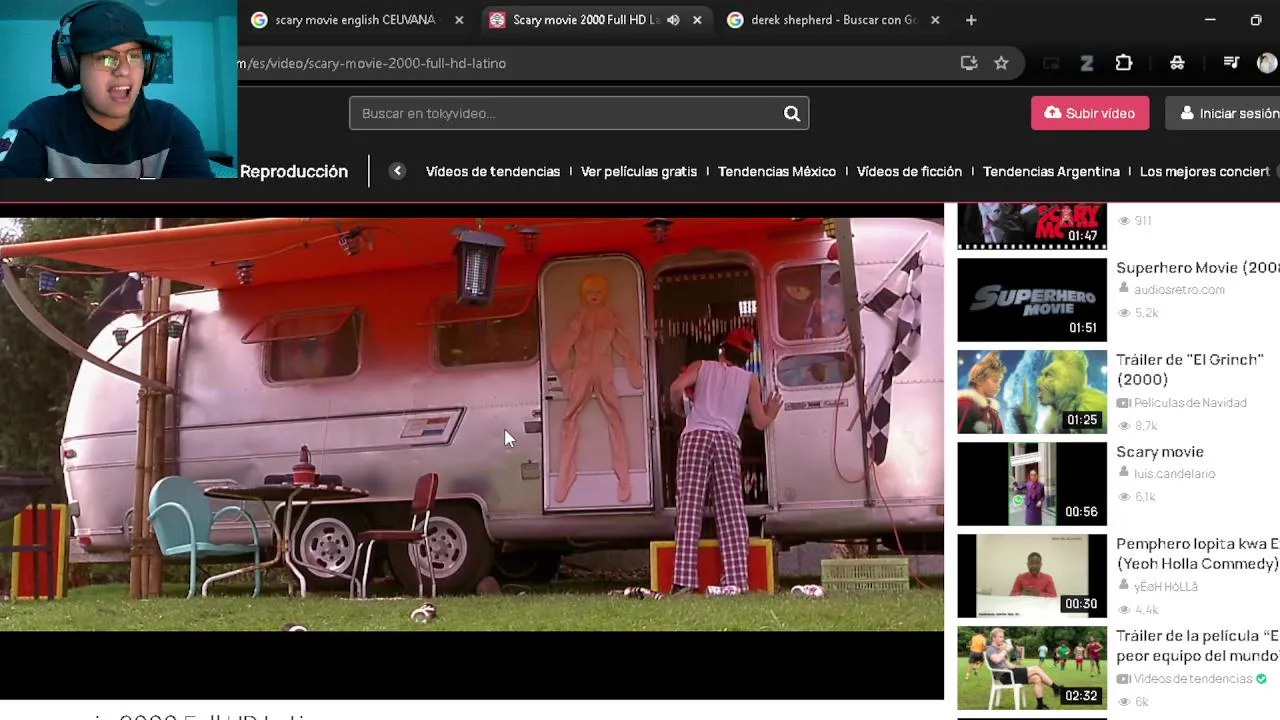Open a new browser tab
Screen dimensions: 1280x720
pos(971,20)
